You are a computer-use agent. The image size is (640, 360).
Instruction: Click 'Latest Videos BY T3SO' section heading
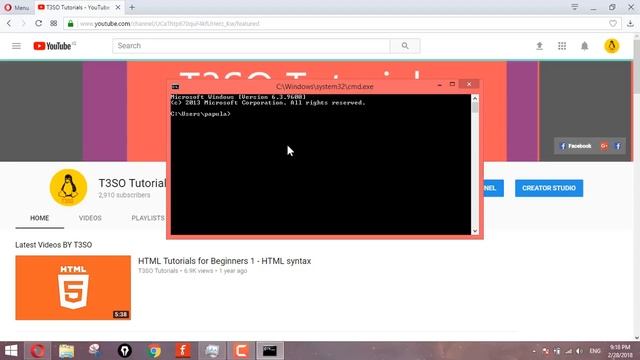pyautogui.click(x=53, y=245)
